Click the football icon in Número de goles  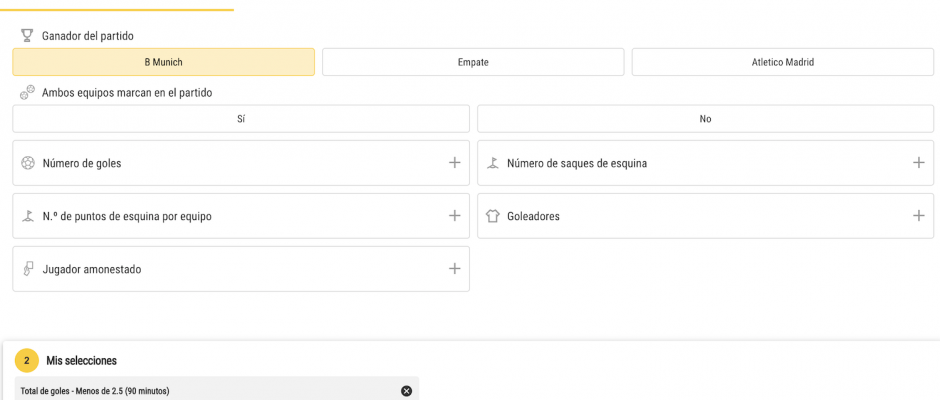(x=28, y=163)
